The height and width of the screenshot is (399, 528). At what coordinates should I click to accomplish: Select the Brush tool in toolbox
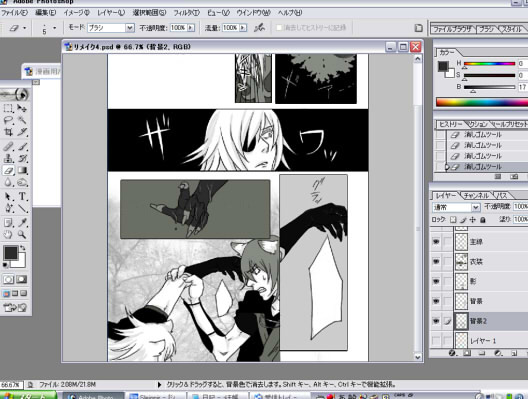coord(22,146)
